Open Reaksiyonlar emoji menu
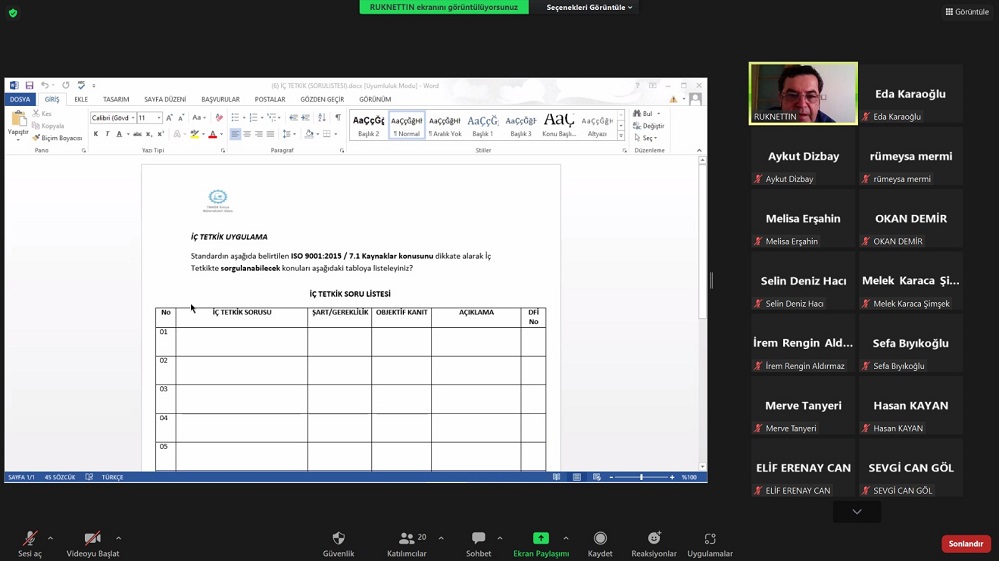Screen dimensions: 999x561 click(x=654, y=539)
